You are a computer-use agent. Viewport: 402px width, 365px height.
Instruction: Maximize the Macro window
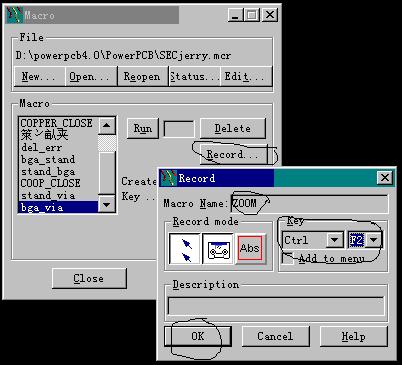pyautogui.click(x=252, y=15)
